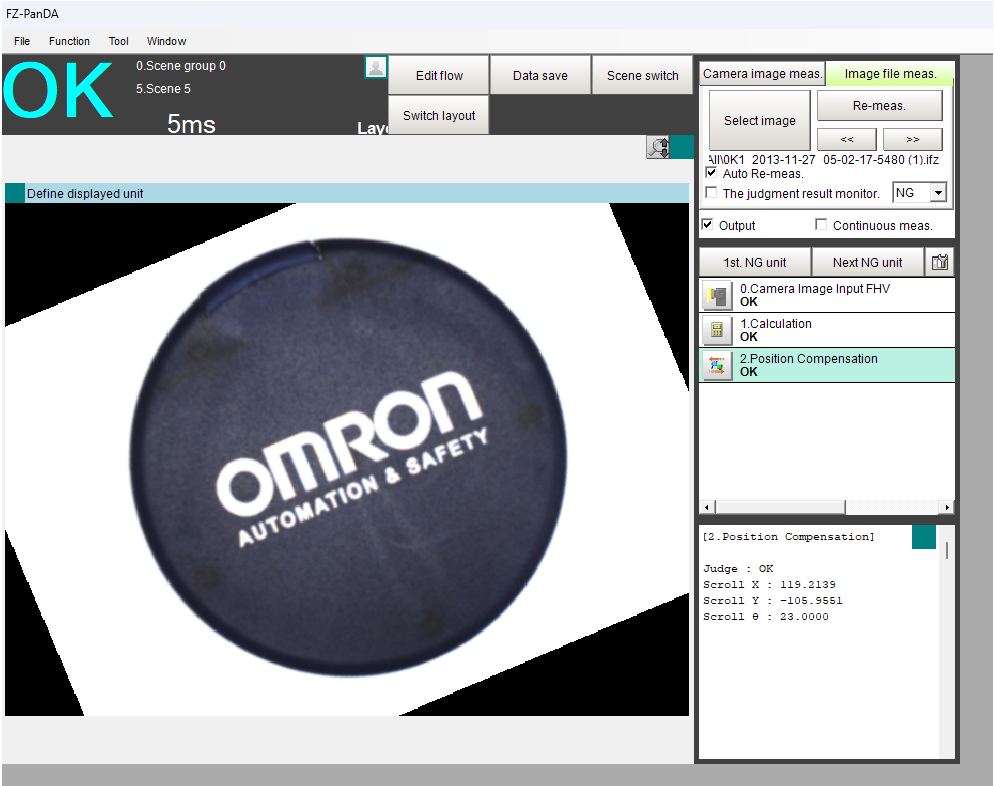Click flow list horizontal scrollbar thumb
The width and height of the screenshot is (995, 786).
coord(781,507)
